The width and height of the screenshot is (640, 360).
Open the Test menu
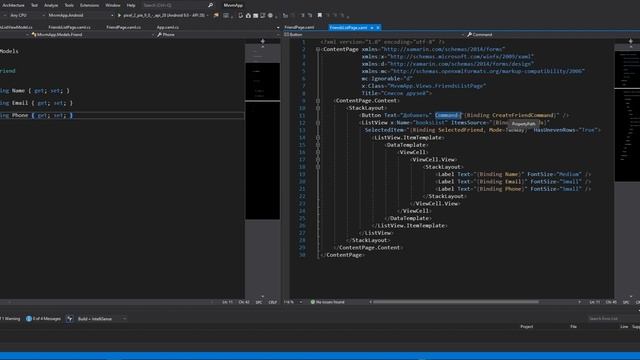coord(34,5)
